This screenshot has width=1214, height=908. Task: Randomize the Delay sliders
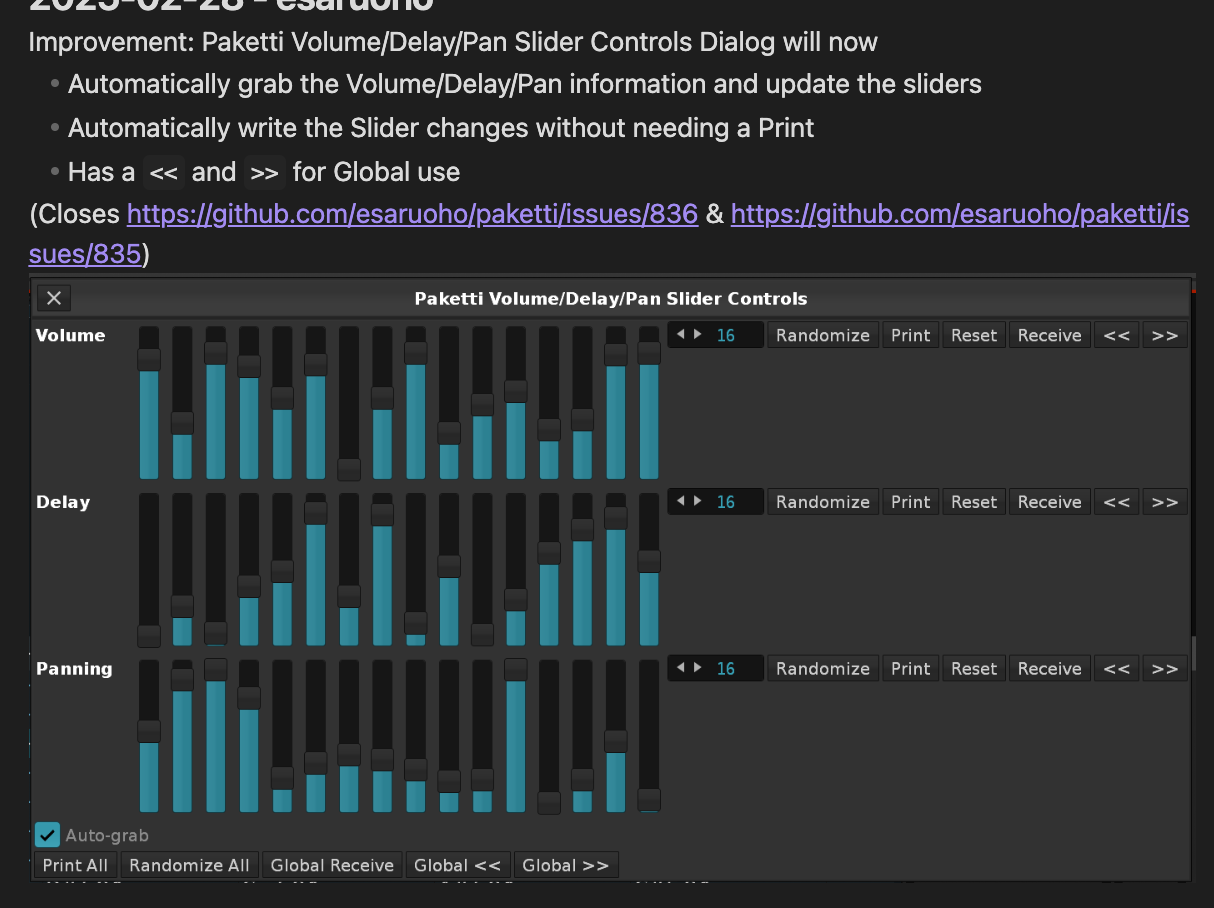823,502
